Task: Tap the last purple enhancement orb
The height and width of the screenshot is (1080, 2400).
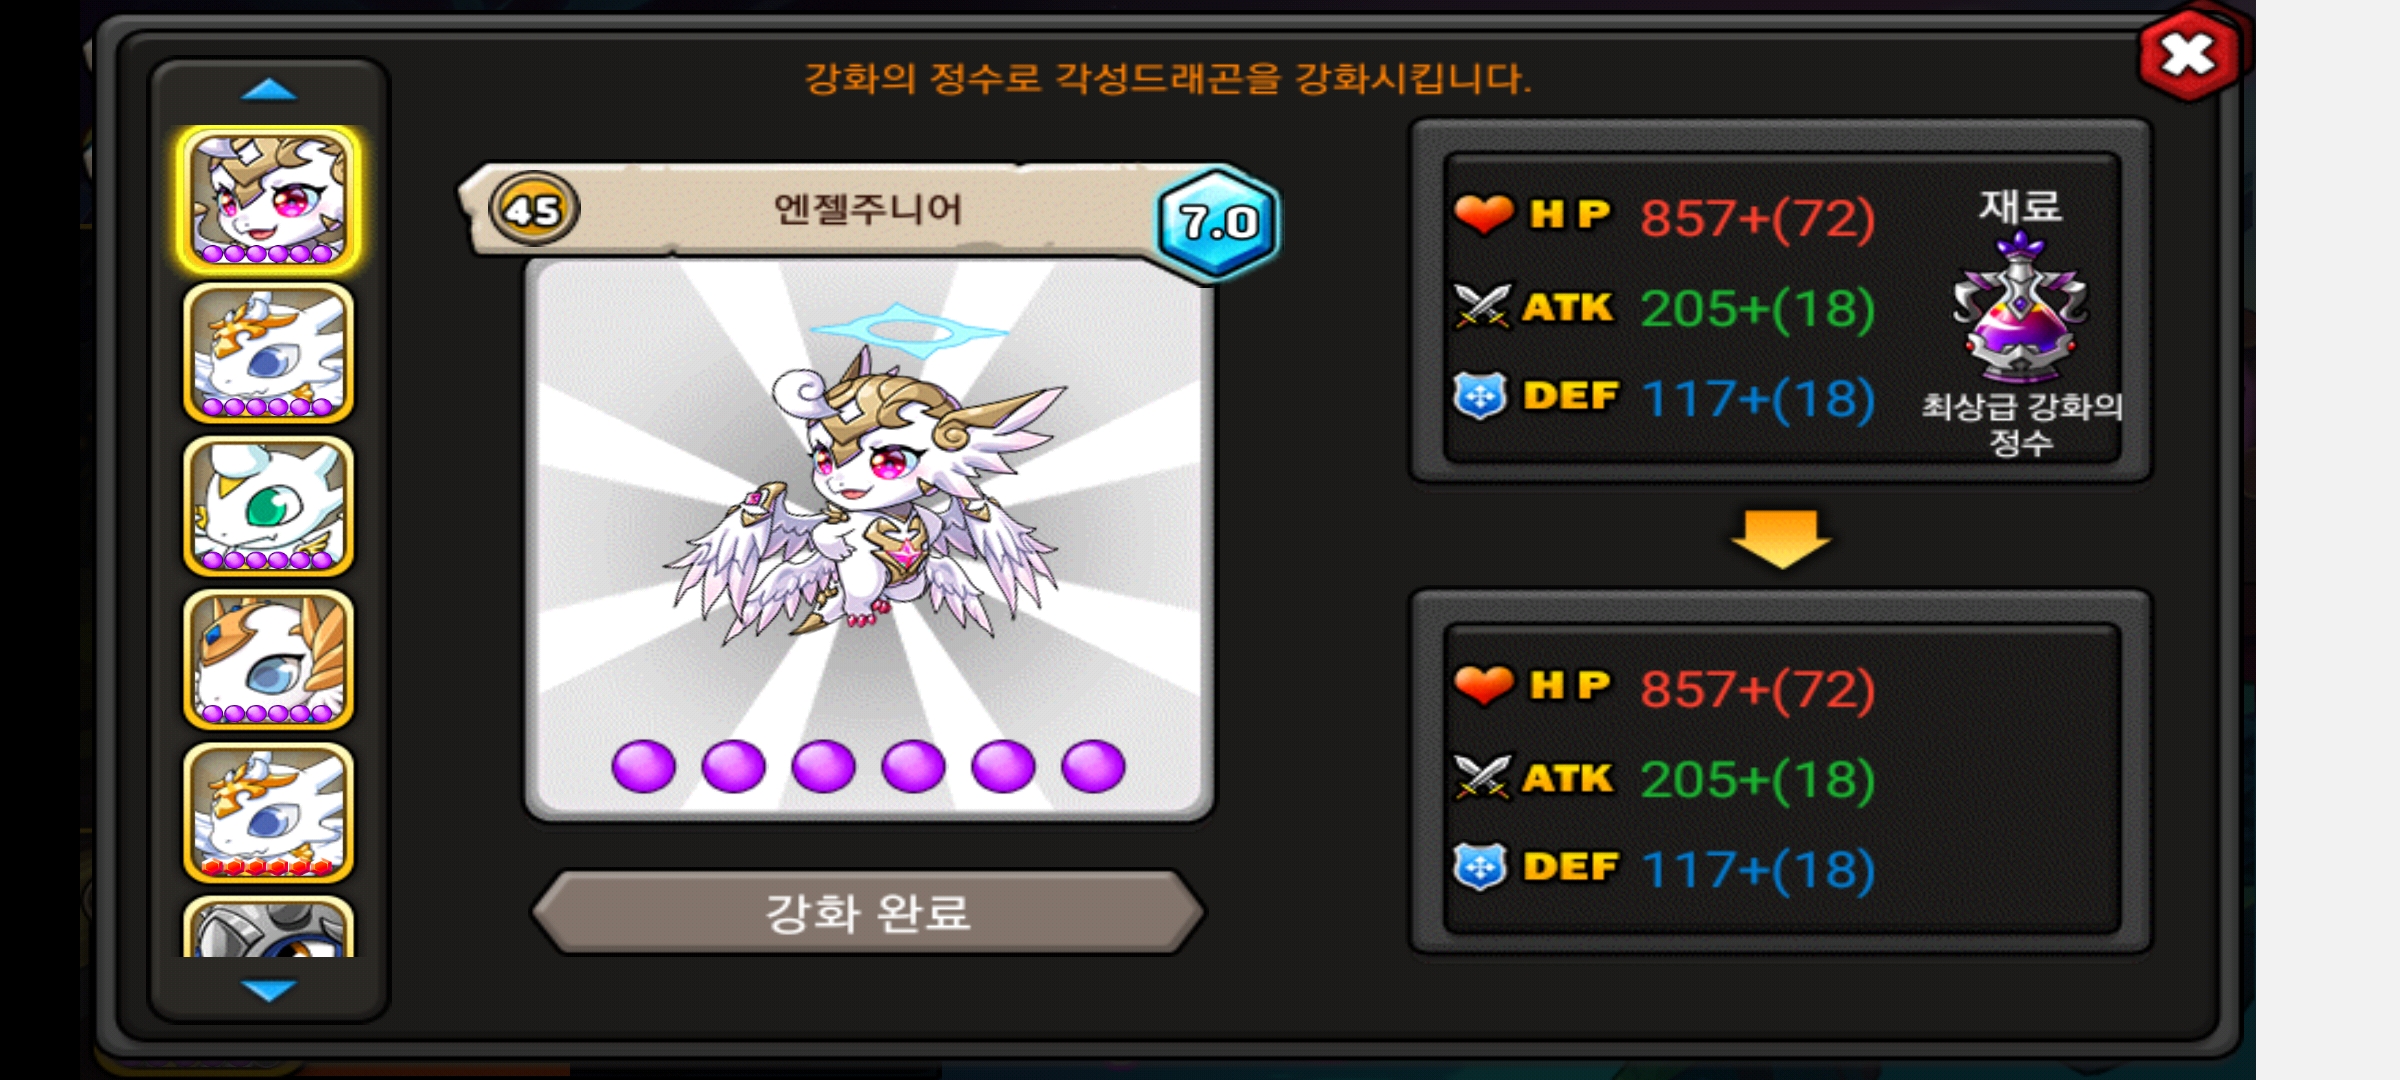Action: 1093,767
